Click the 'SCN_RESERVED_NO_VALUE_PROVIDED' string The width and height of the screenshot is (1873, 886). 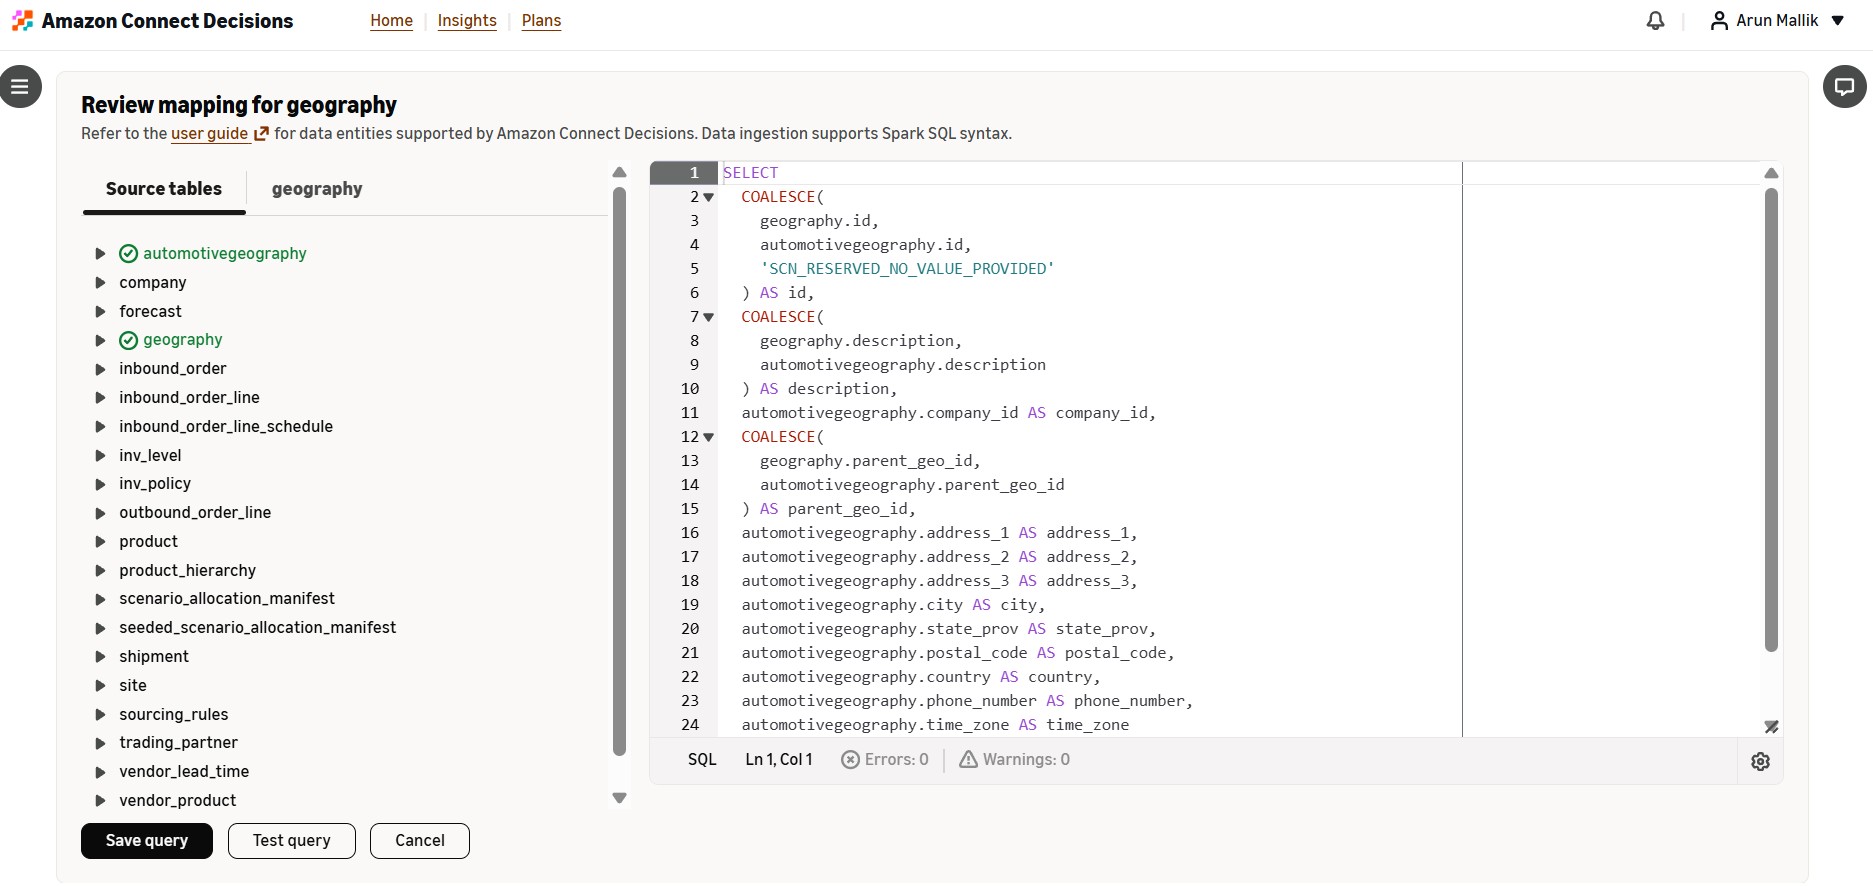tap(907, 269)
